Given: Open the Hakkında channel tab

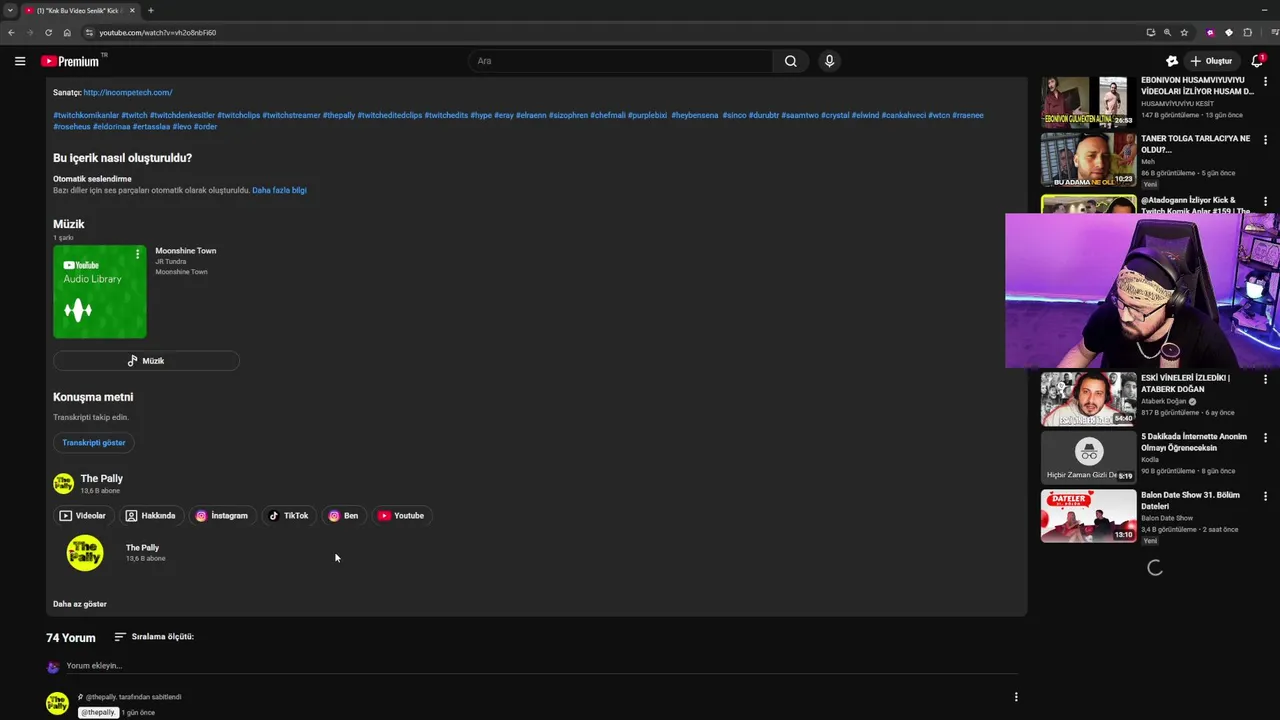Looking at the screenshot, I should [x=150, y=516].
